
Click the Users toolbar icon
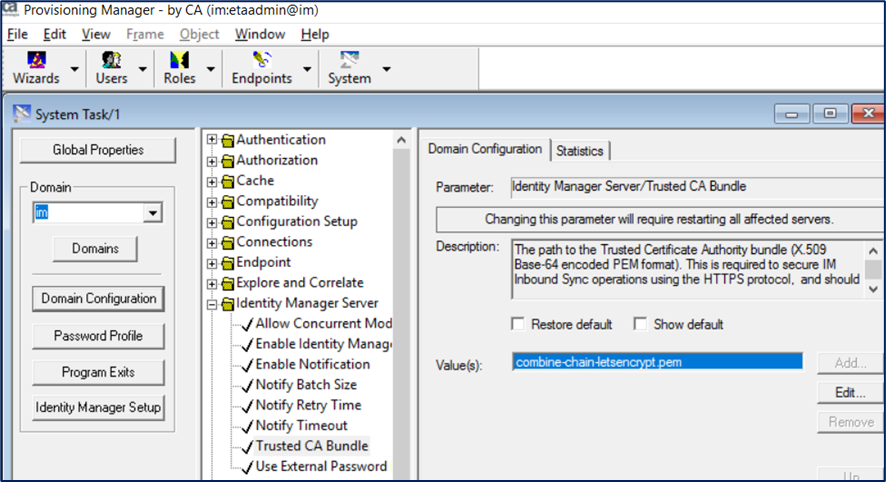[x=111, y=61]
